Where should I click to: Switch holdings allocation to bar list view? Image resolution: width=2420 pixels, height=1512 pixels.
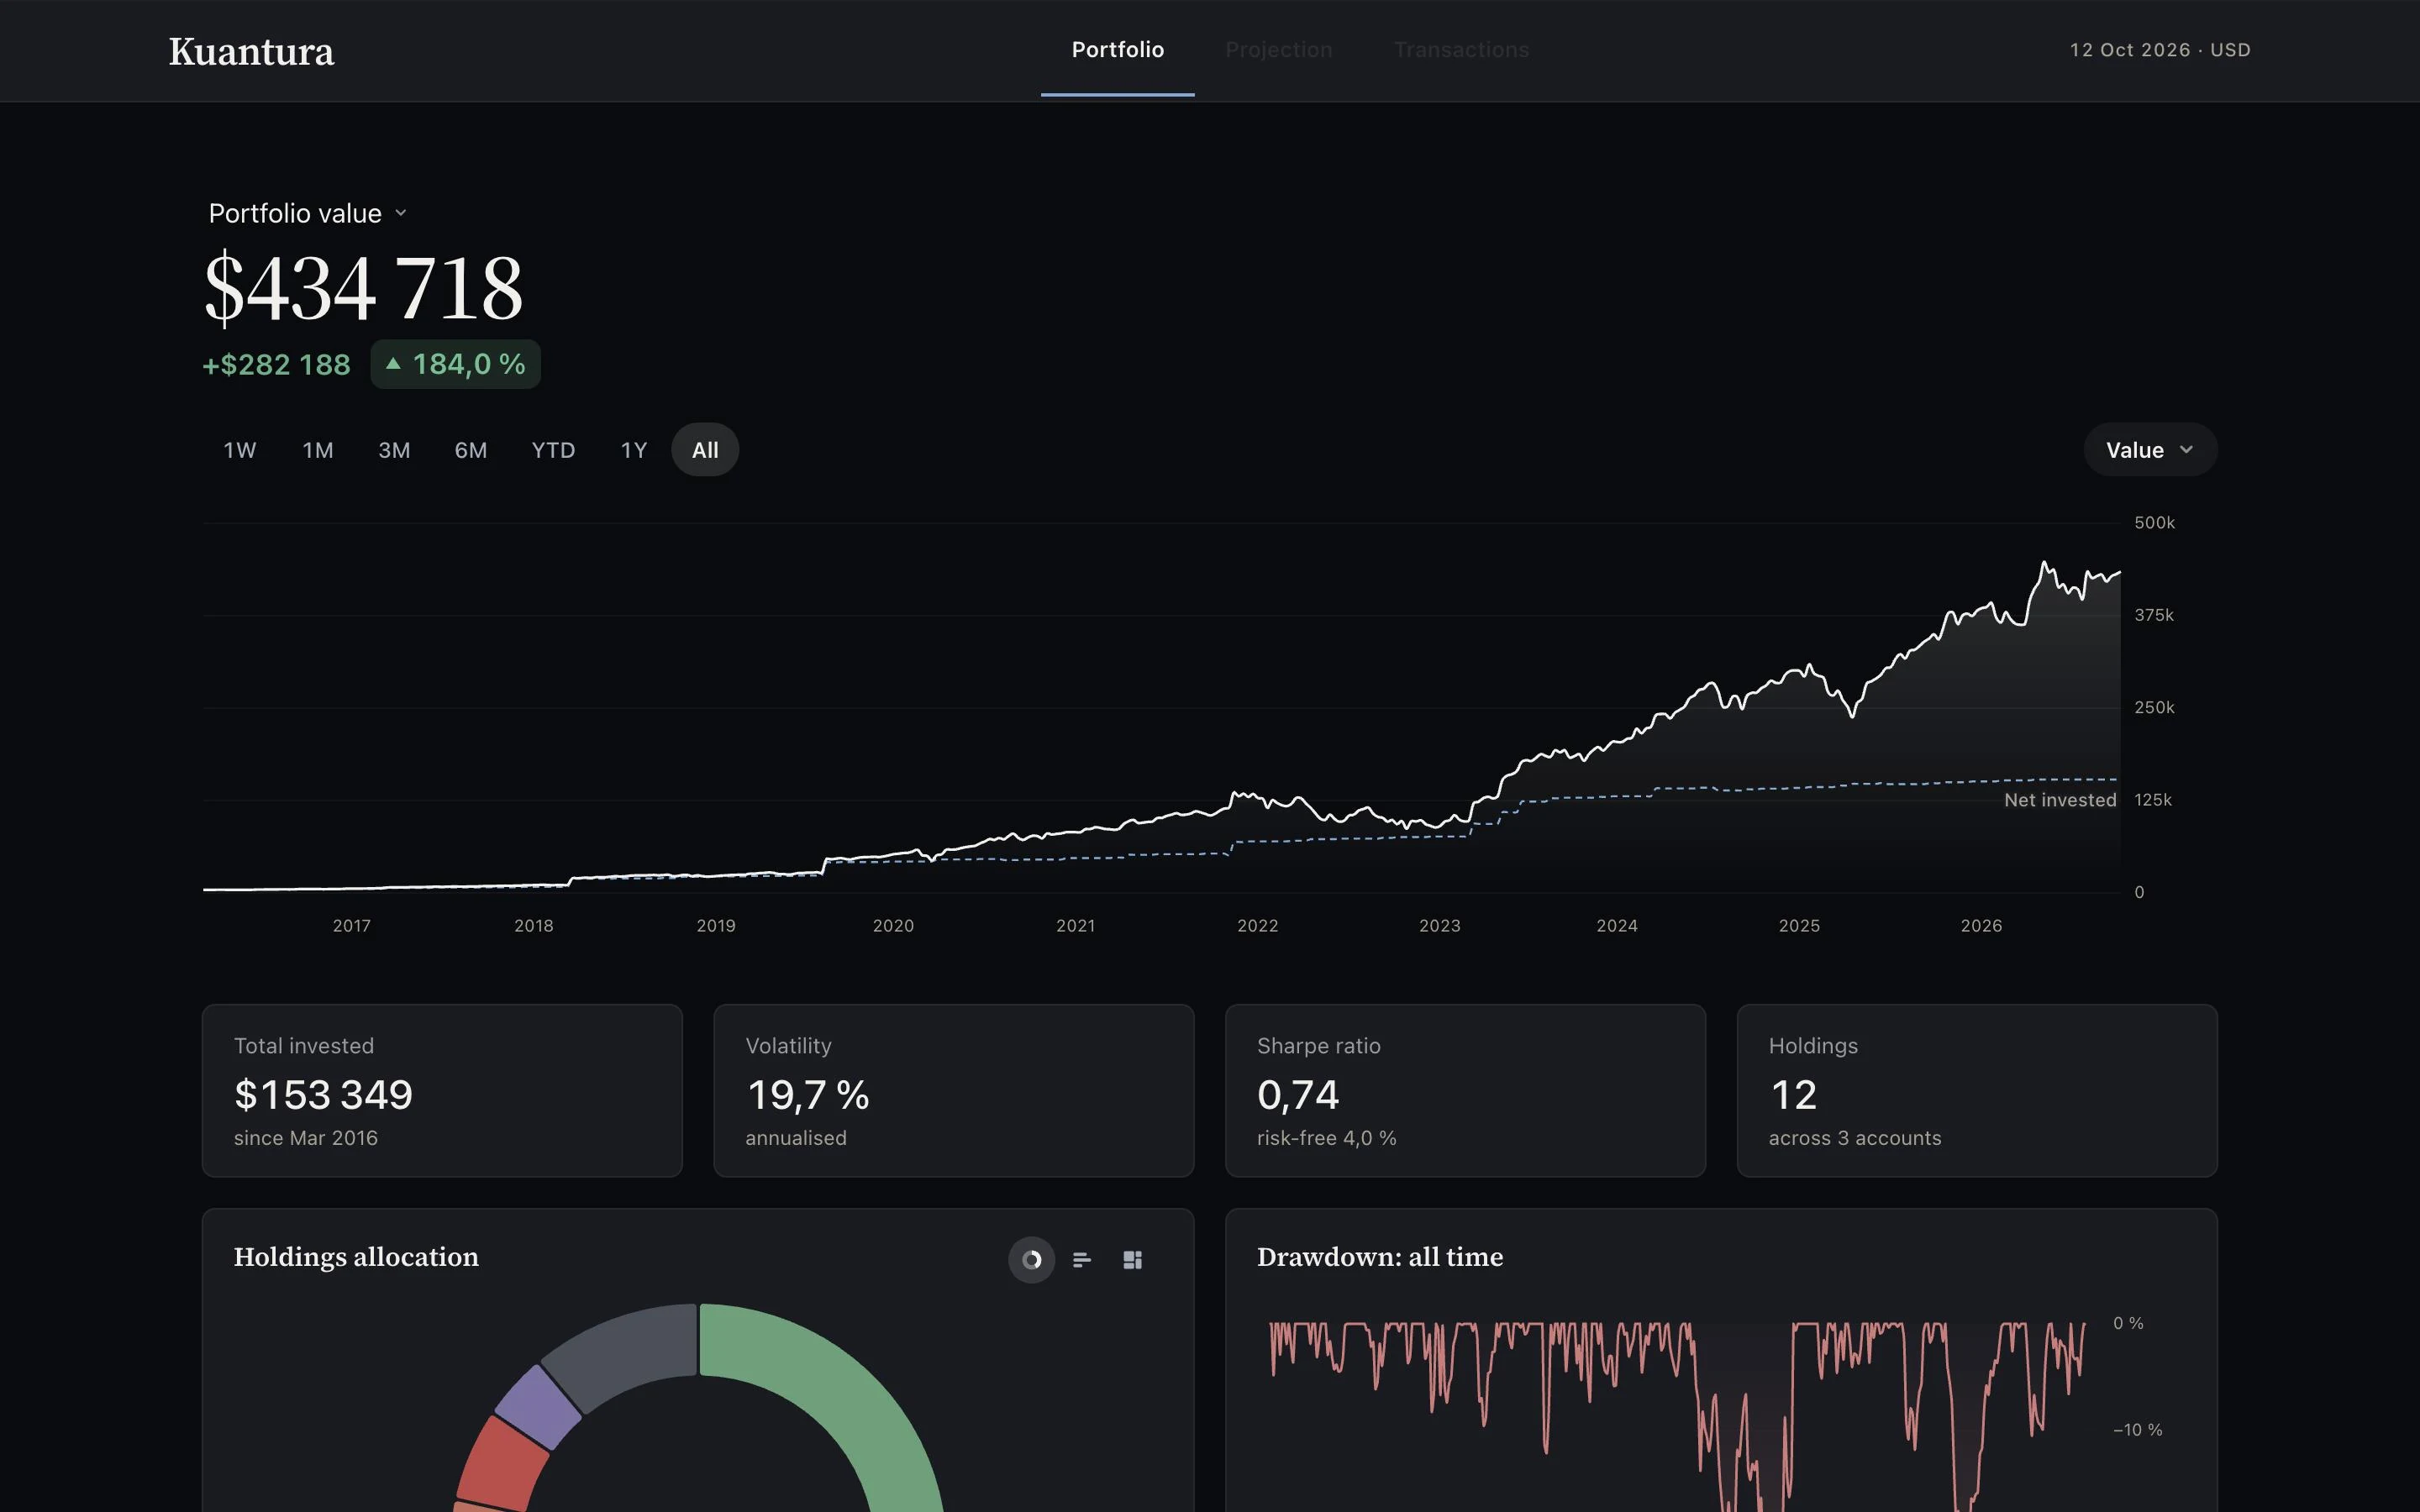1082,1259
